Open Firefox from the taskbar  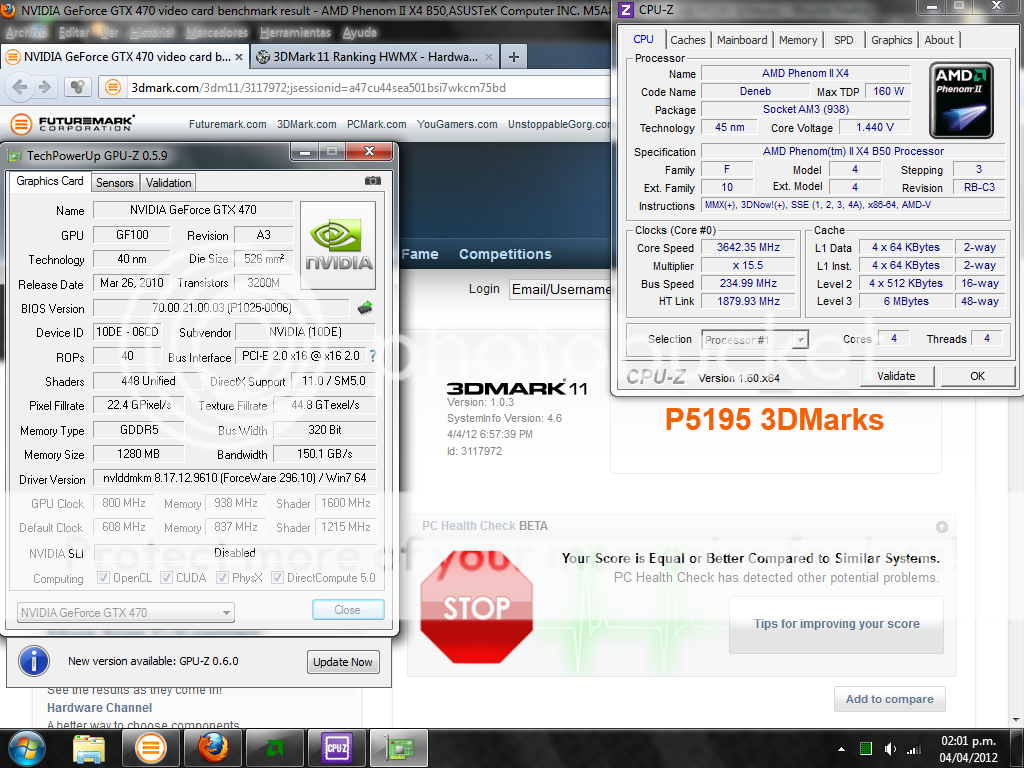[213, 748]
